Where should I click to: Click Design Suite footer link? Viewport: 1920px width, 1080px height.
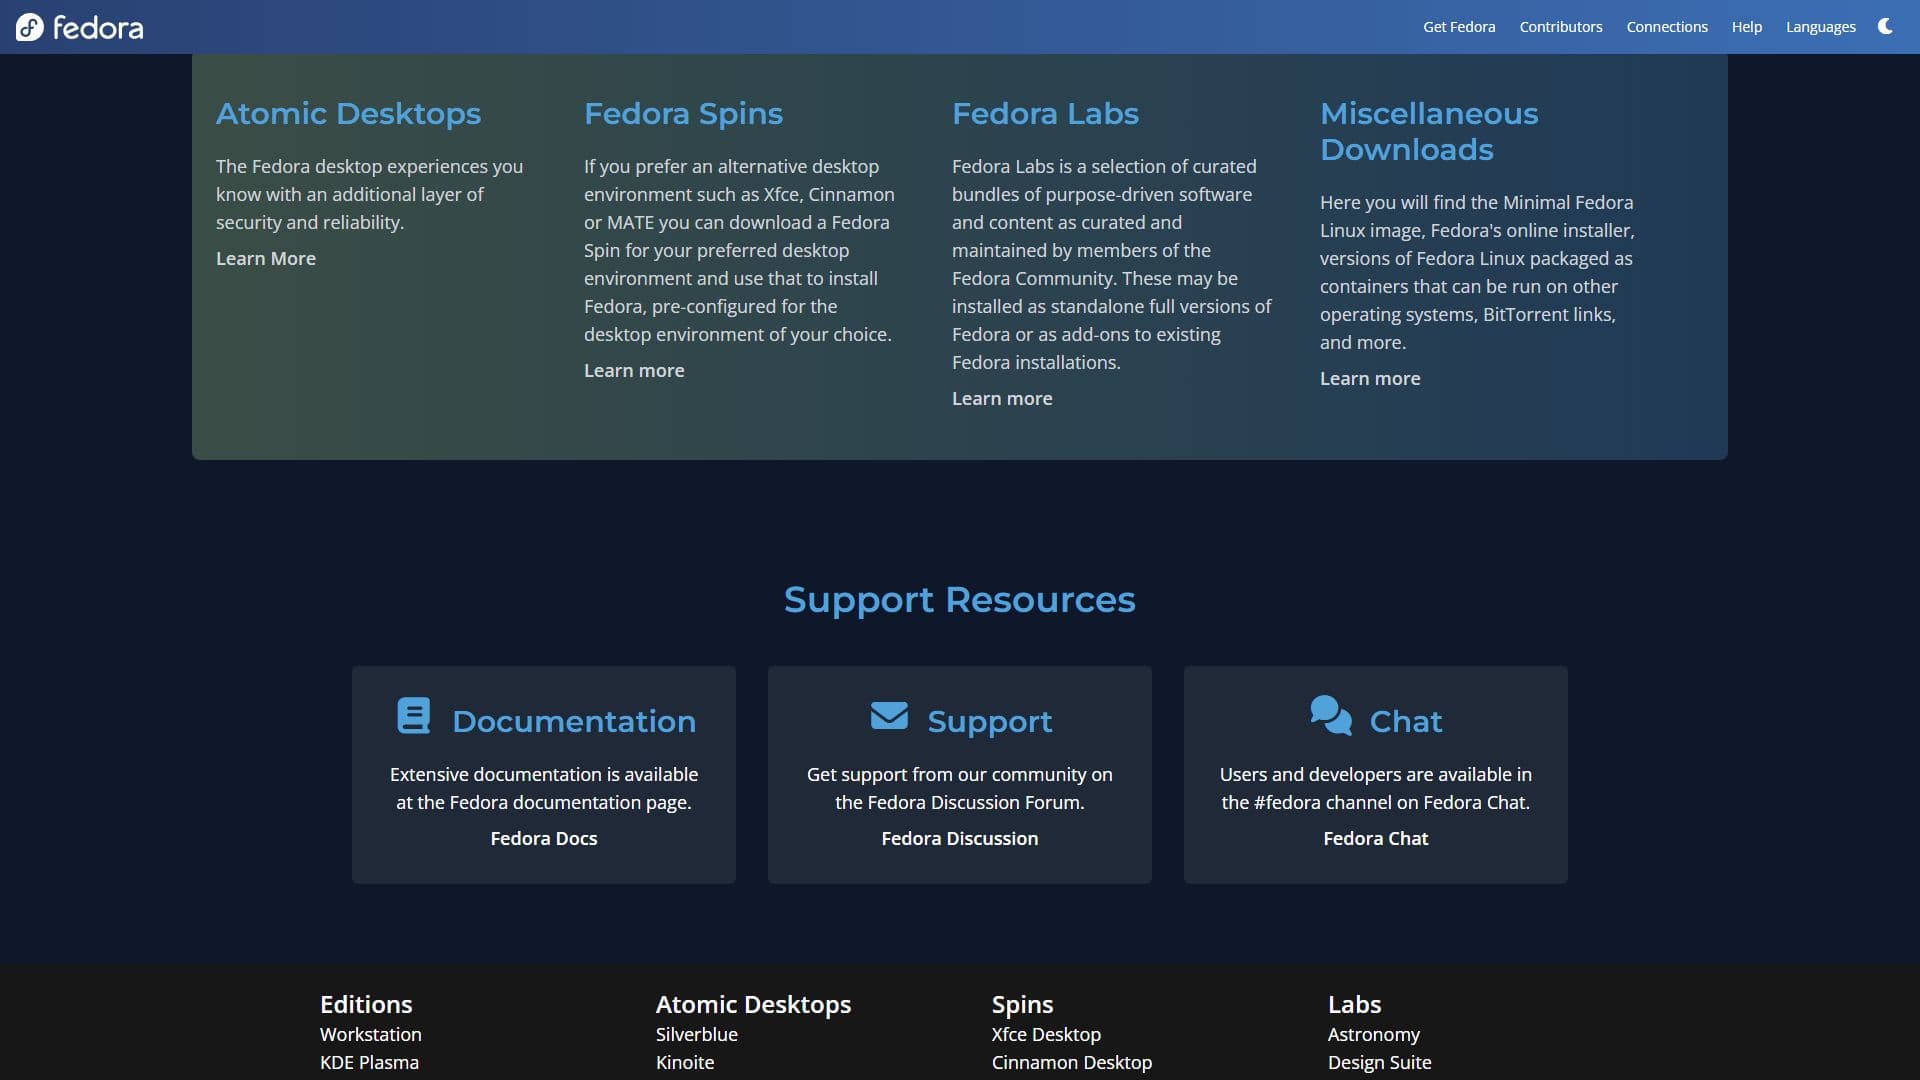1380,1062
